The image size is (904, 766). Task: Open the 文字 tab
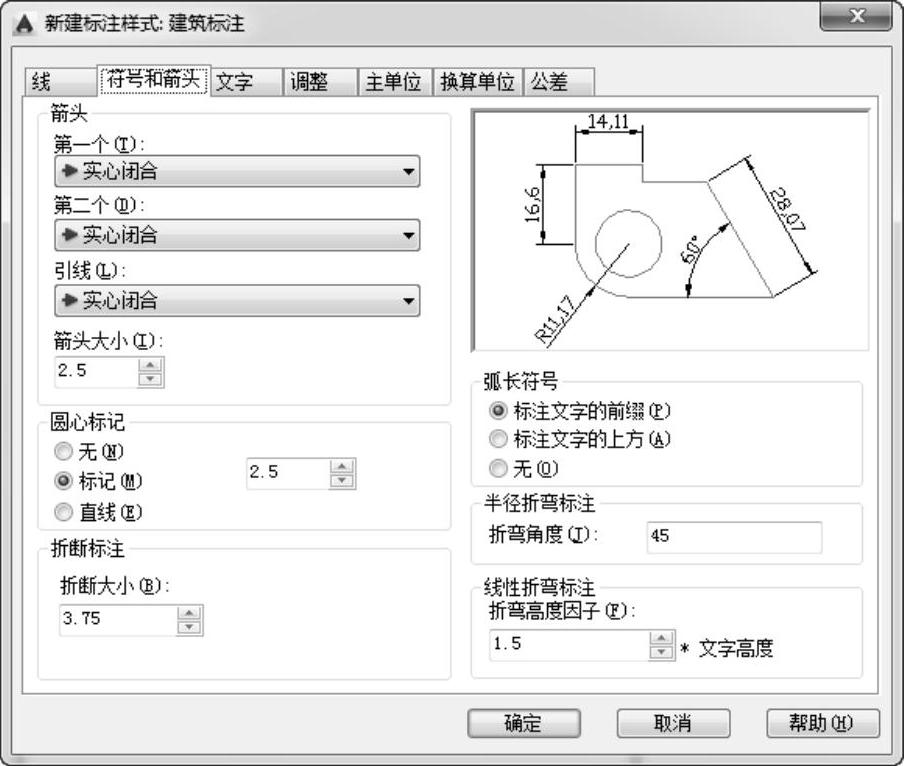pyautogui.click(x=246, y=82)
